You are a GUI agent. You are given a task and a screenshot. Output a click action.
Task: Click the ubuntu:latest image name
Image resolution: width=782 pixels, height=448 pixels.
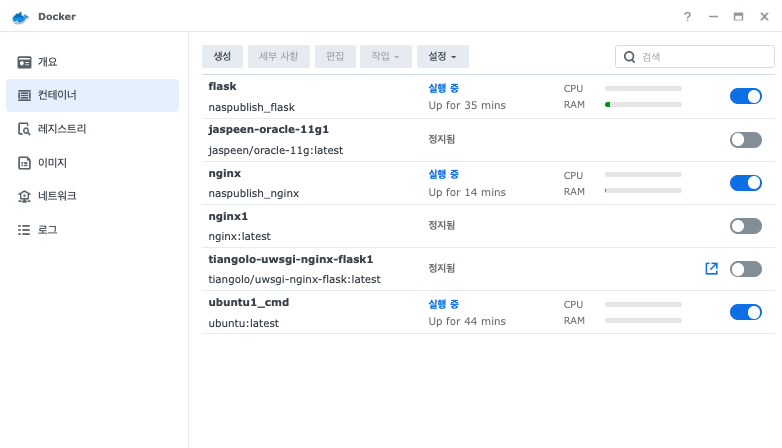tap(243, 323)
